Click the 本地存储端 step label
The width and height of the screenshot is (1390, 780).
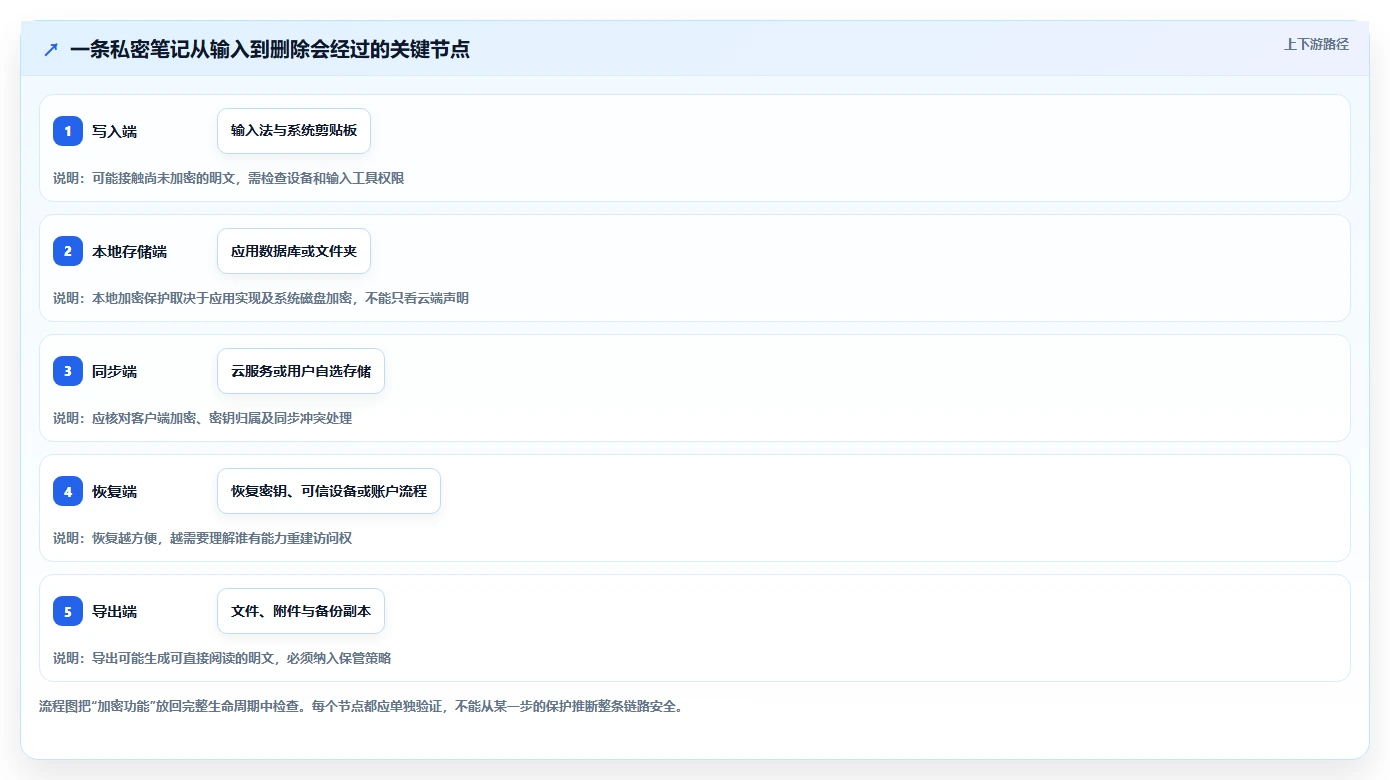(x=130, y=251)
